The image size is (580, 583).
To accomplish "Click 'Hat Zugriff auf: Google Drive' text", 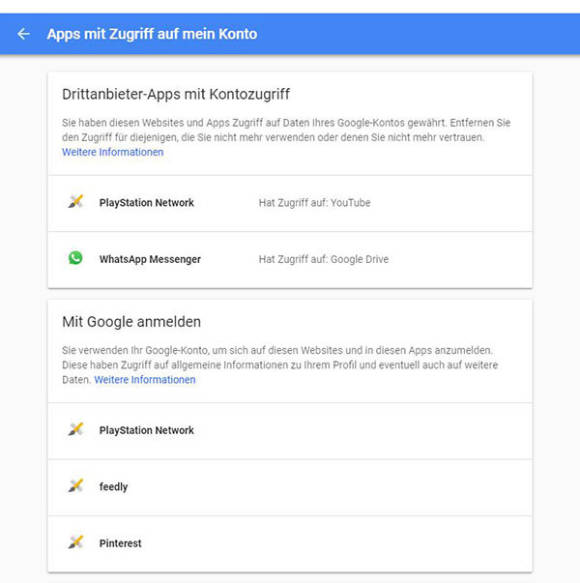I will click(x=323, y=259).
